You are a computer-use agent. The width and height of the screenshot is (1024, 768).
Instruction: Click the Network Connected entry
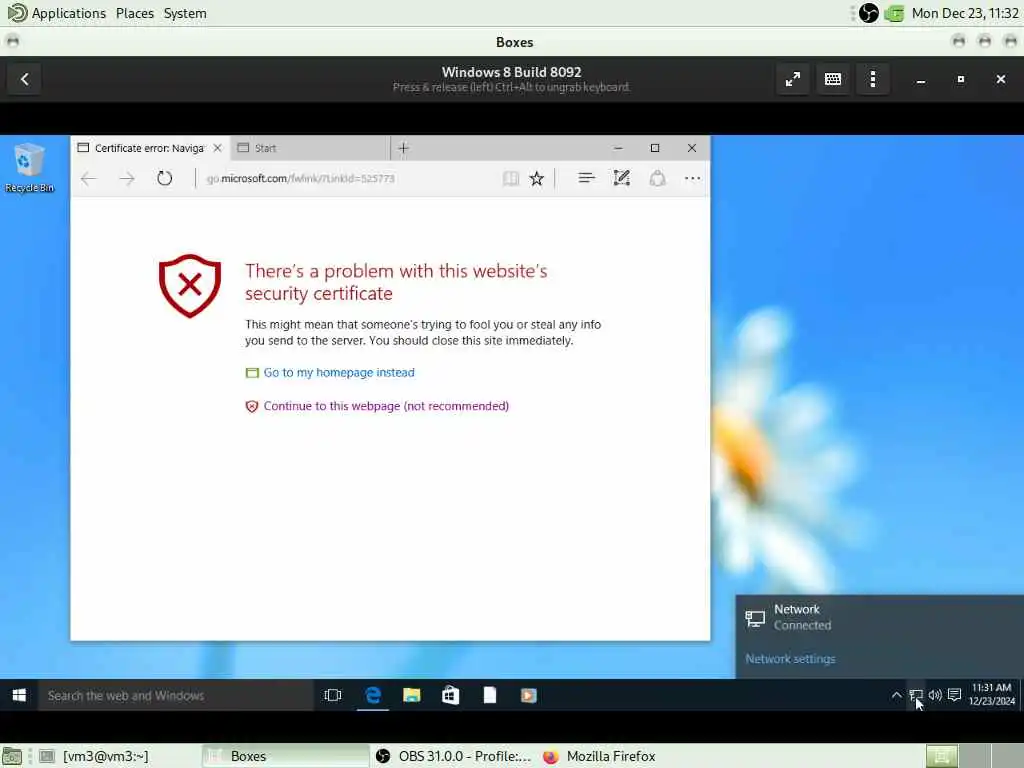(x=879, y=617)
